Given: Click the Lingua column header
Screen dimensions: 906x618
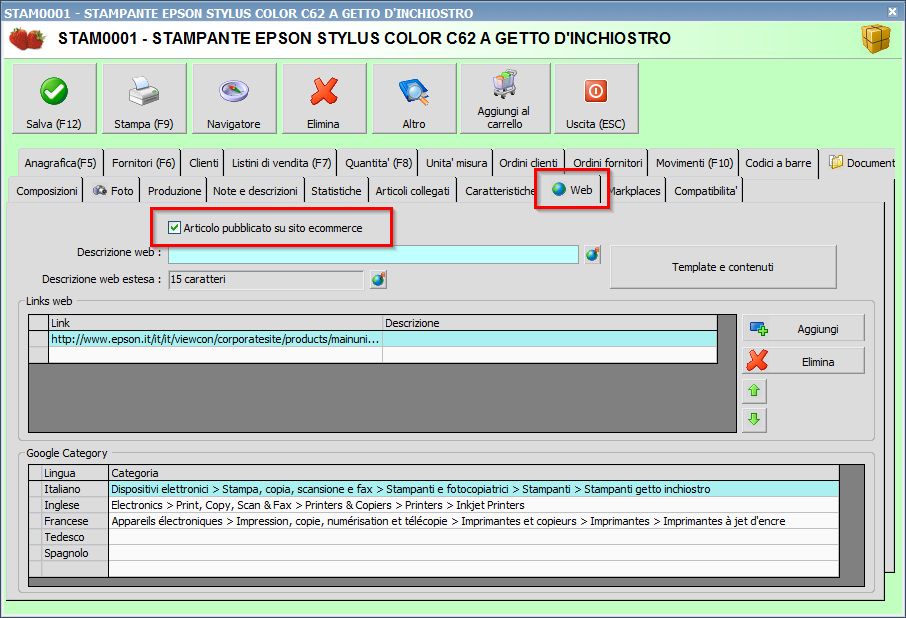Looking at the screenshot, I should (x=75, y=473).
